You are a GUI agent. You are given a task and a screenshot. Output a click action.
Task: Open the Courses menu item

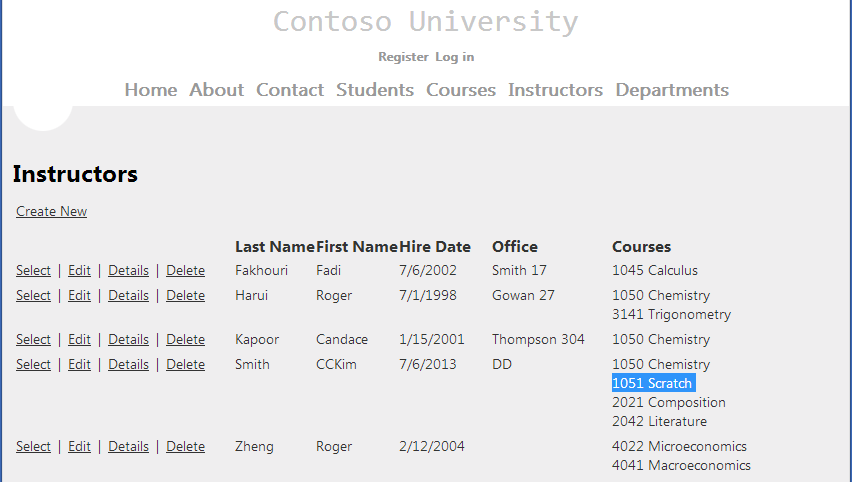coord(461,90)
